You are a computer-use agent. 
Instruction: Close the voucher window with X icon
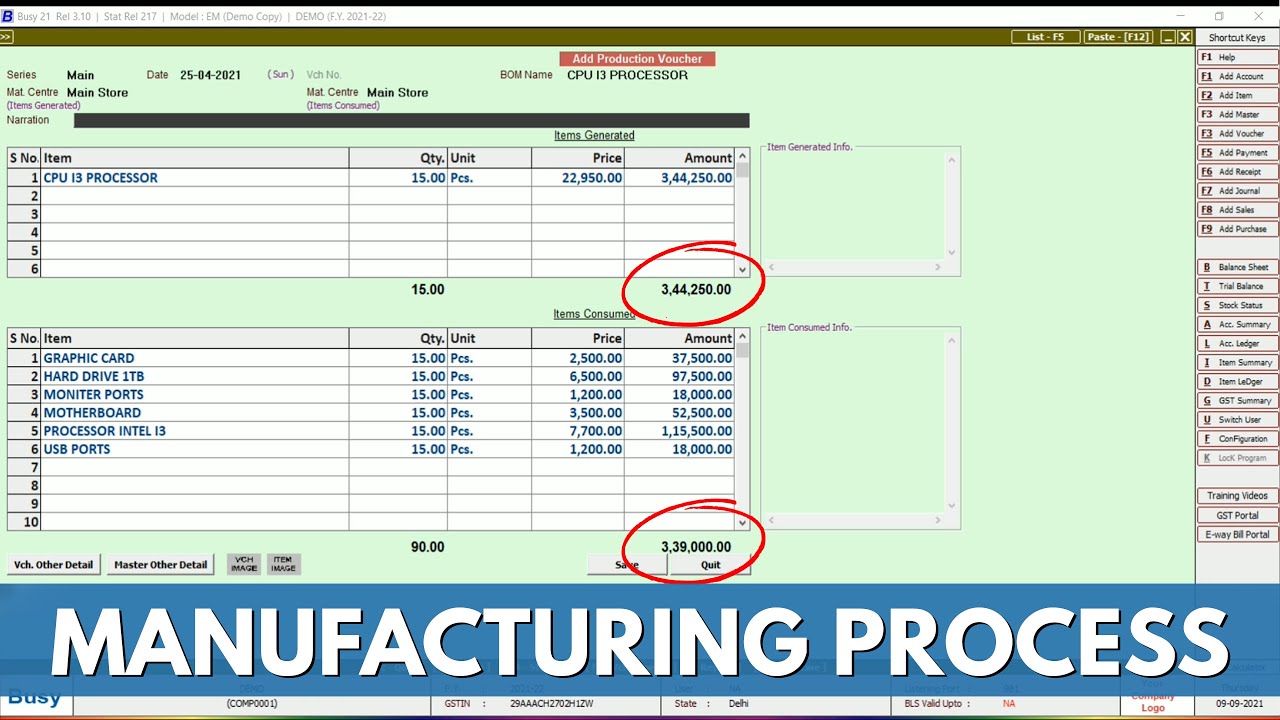click(x=1185, y=37)
